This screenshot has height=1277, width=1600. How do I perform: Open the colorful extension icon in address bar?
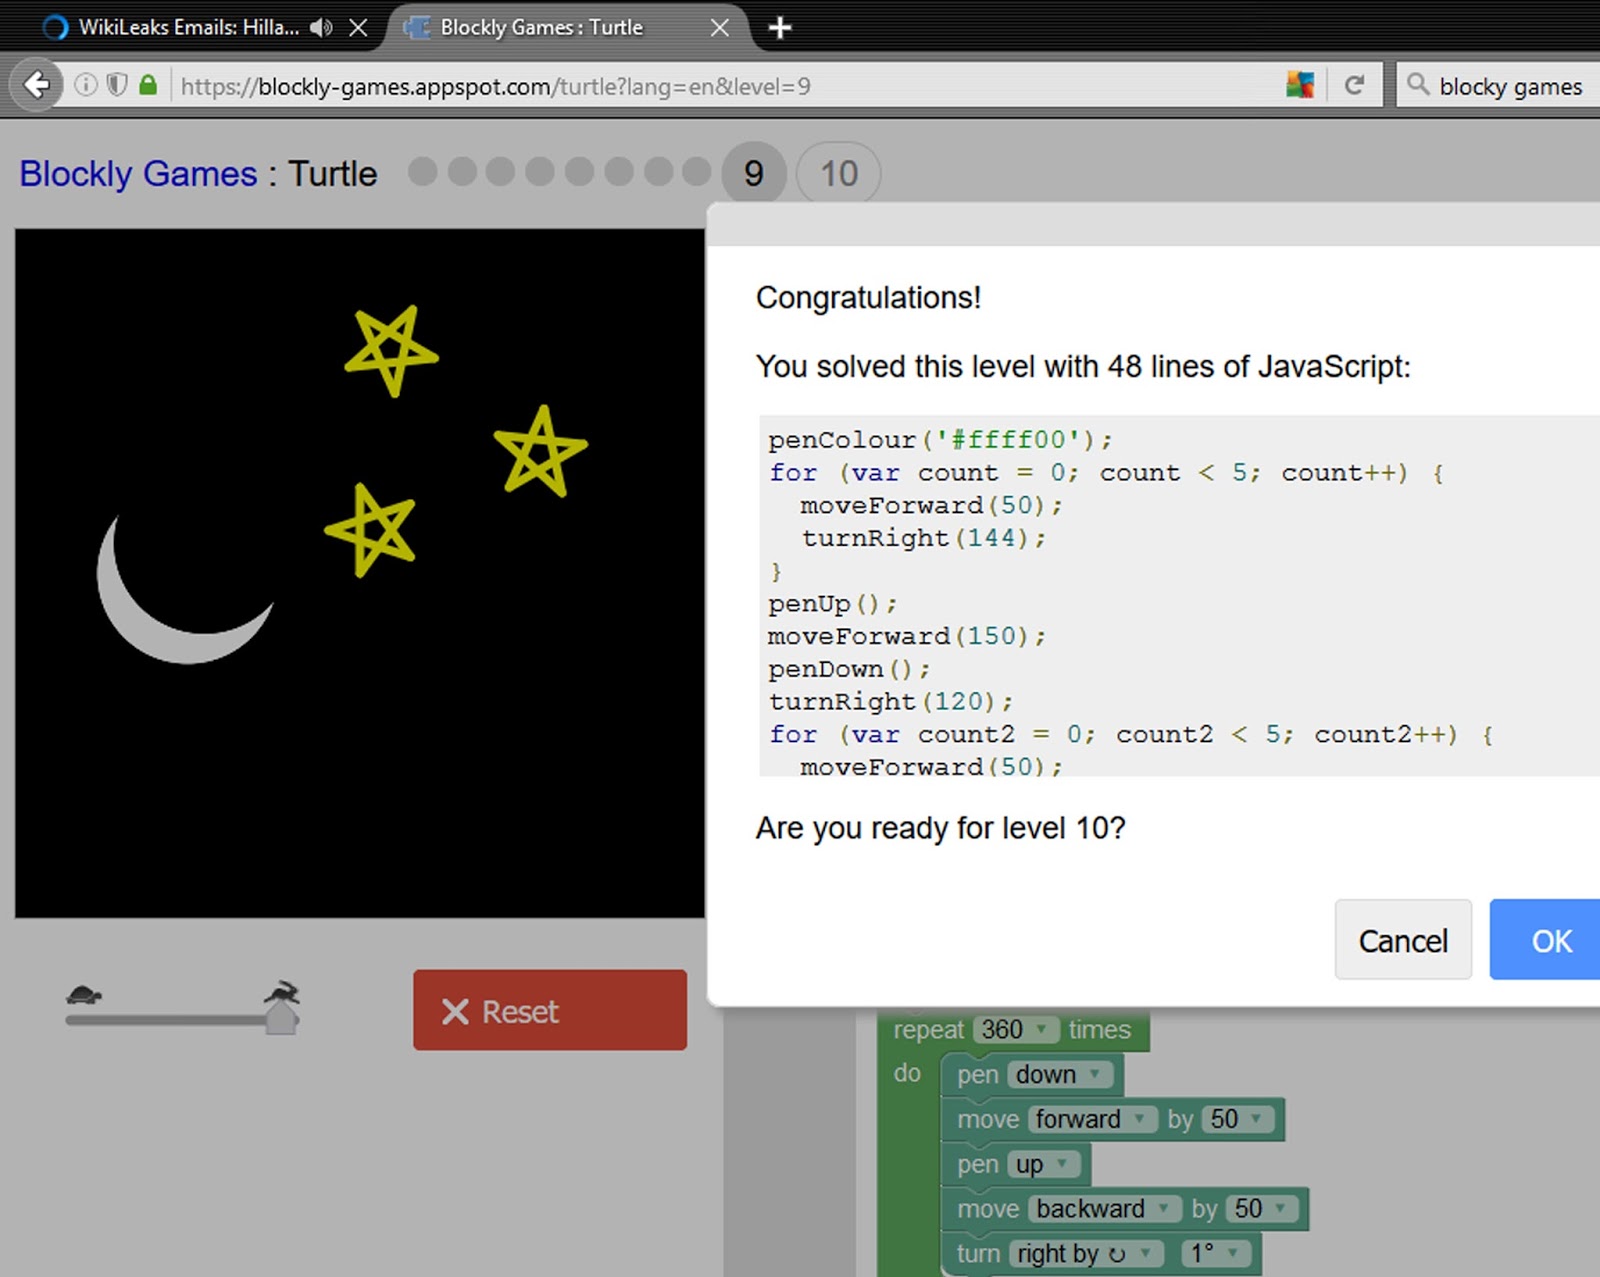pyautogui.click(x=1300, y=85)
